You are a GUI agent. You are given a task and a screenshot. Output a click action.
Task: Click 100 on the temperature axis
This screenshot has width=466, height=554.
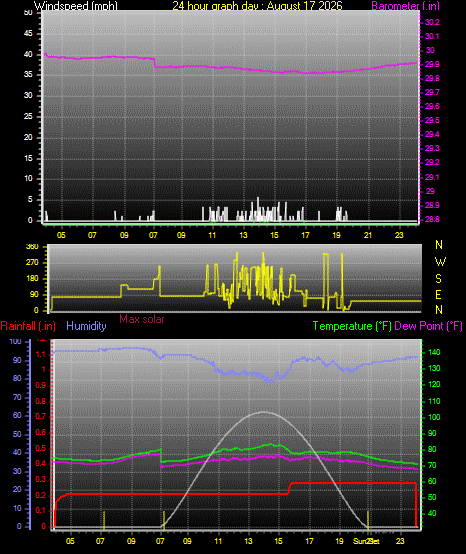(434, 417)
